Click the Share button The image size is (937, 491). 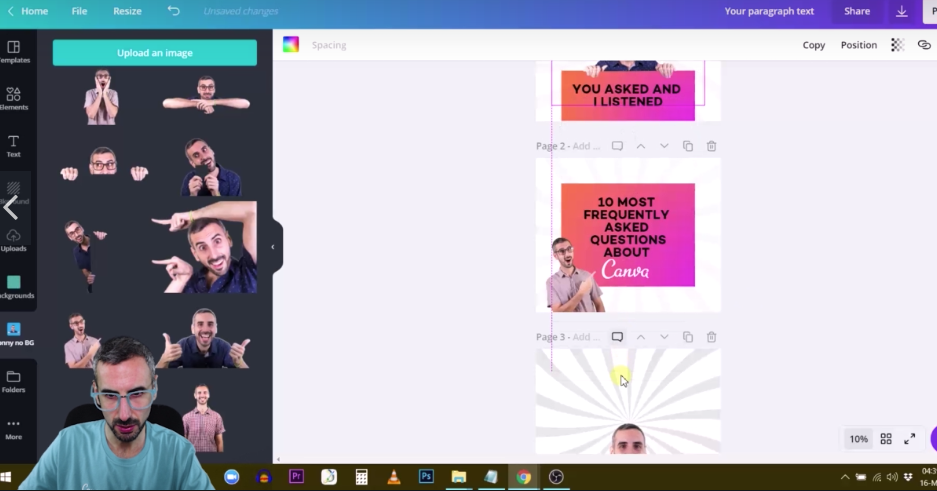click(856, 11)
